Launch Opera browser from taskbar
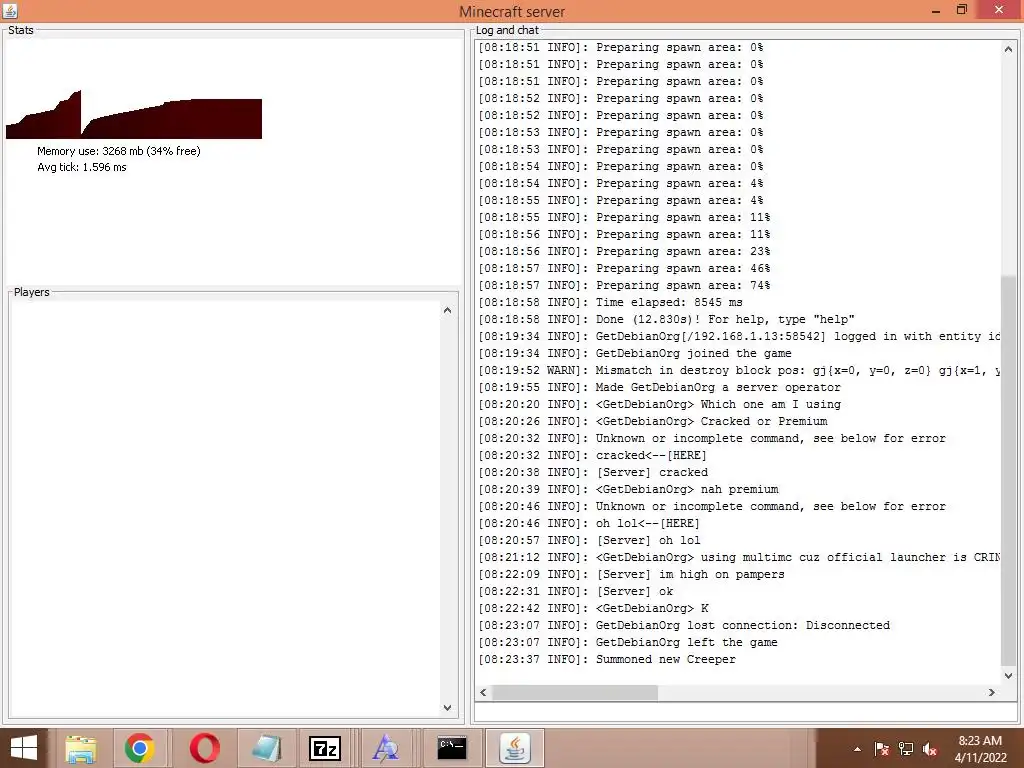Screen dimensions: 1024x768 coord(204,748)
